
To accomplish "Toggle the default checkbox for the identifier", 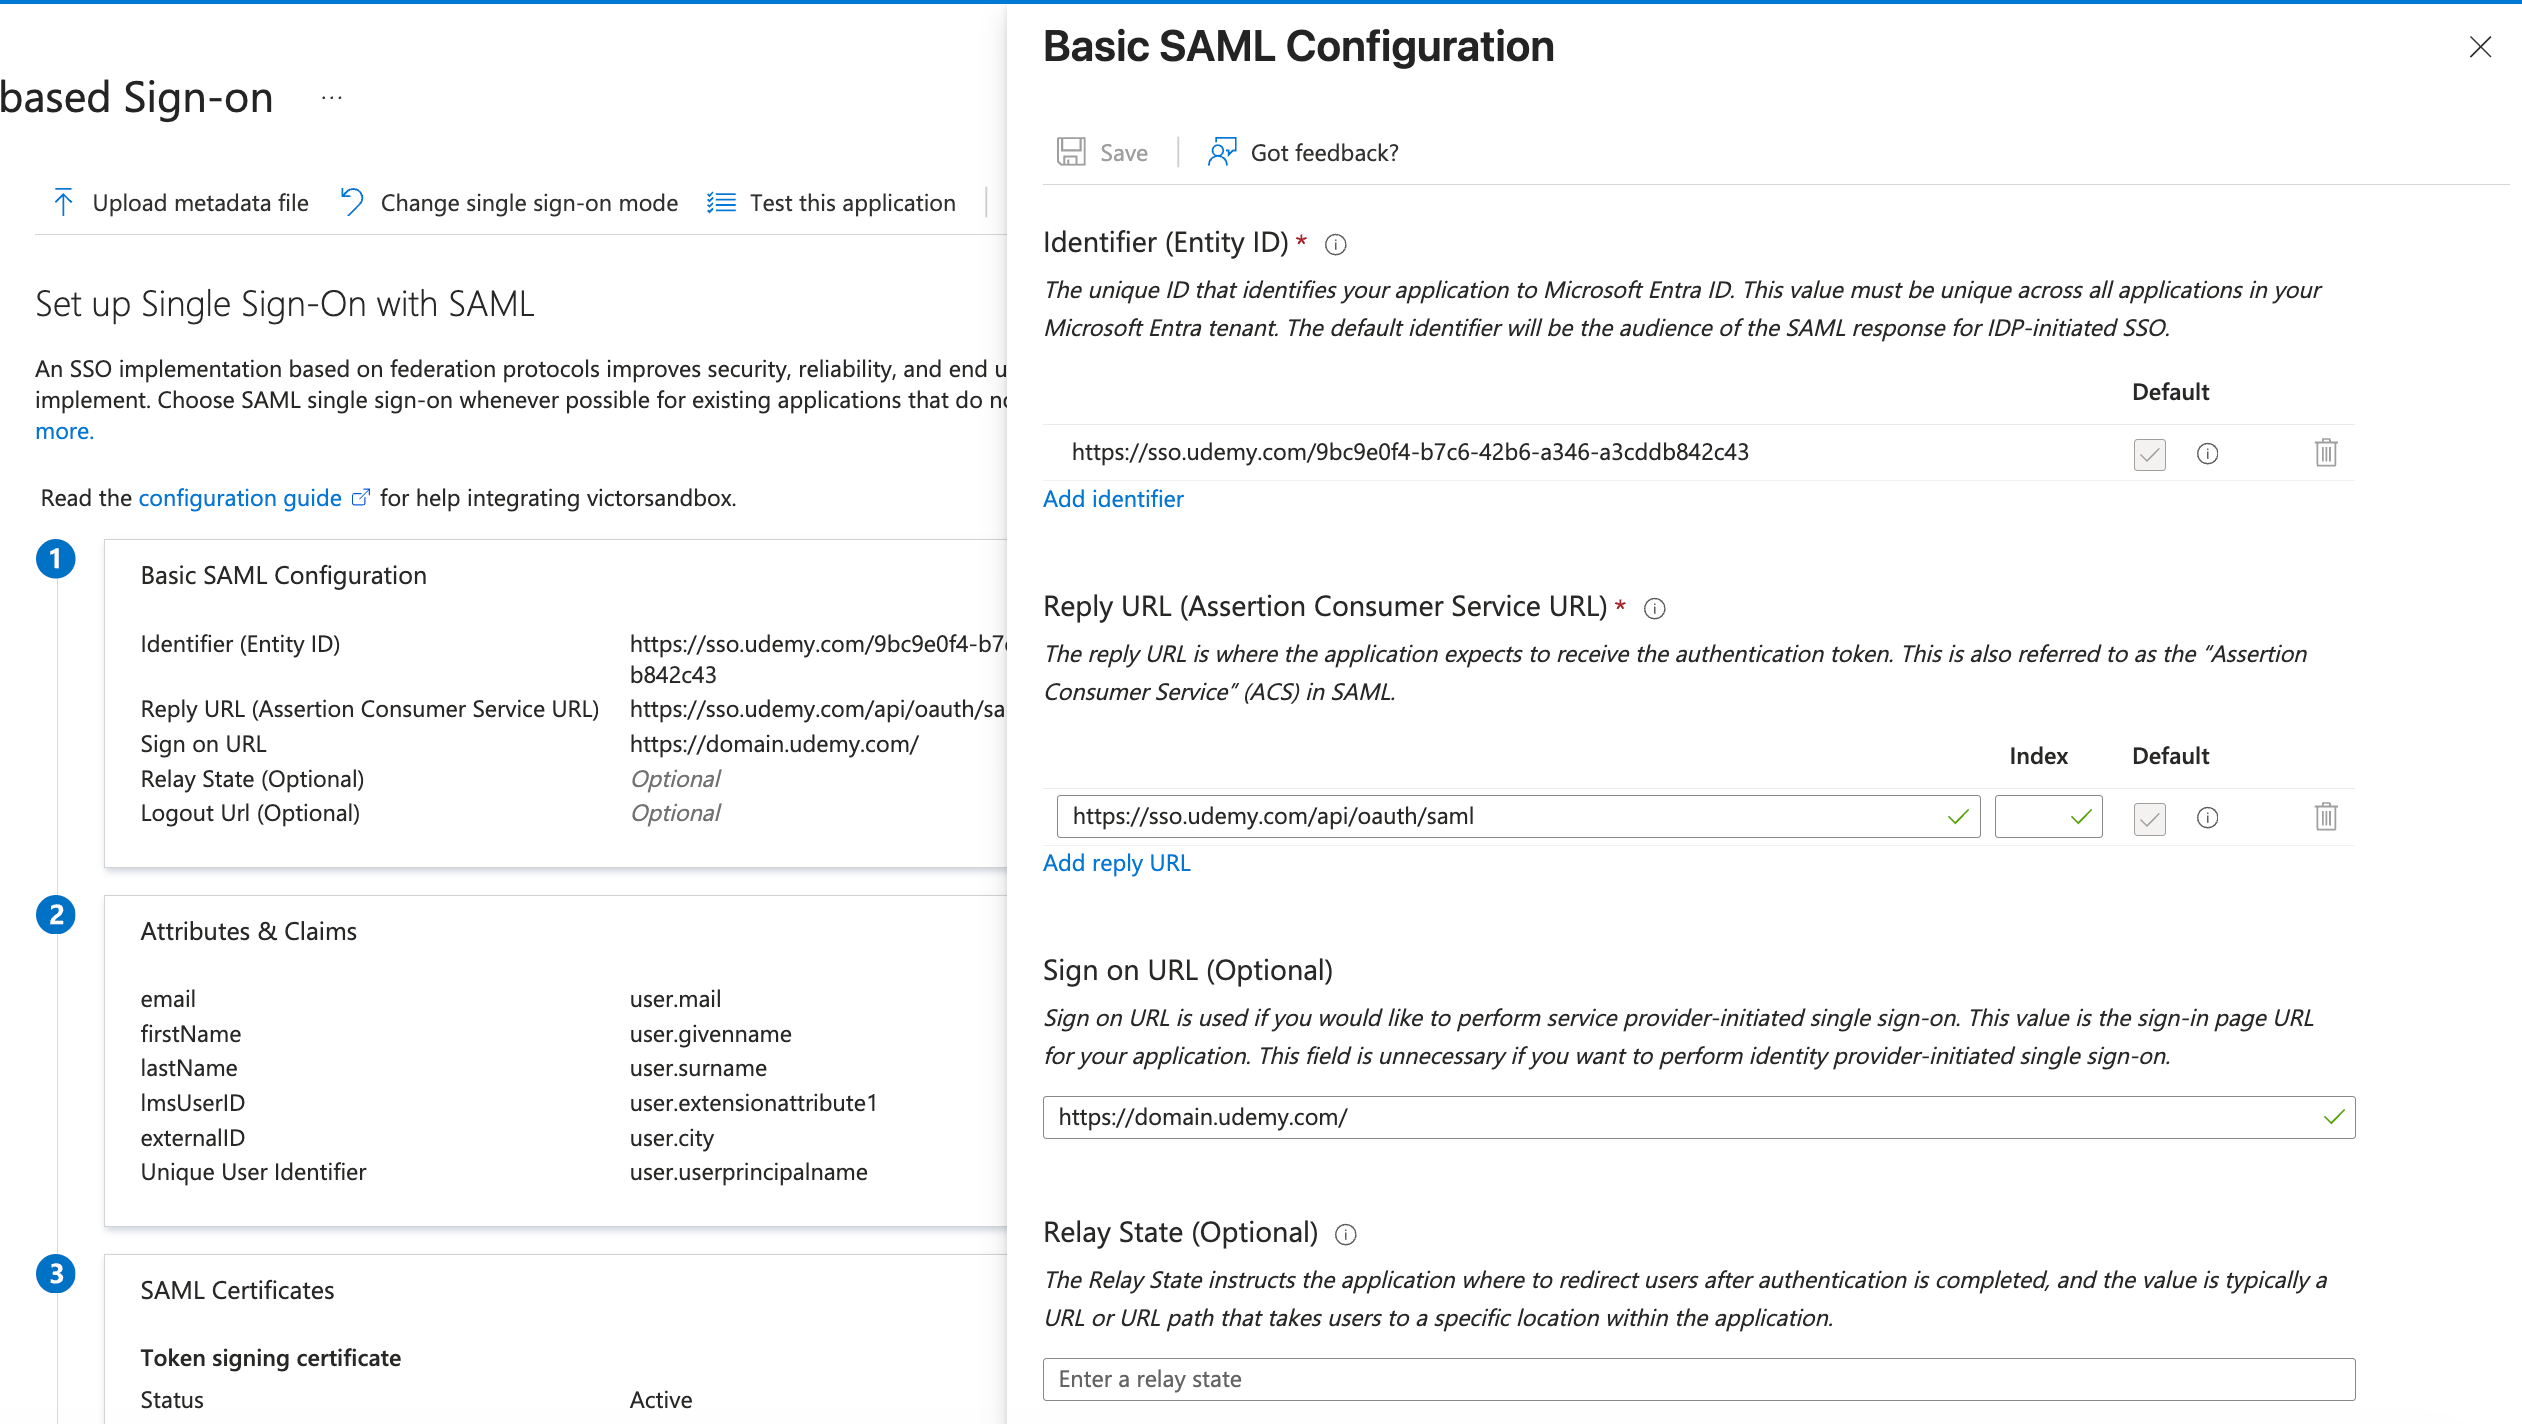I will (x=2149, y=454).
